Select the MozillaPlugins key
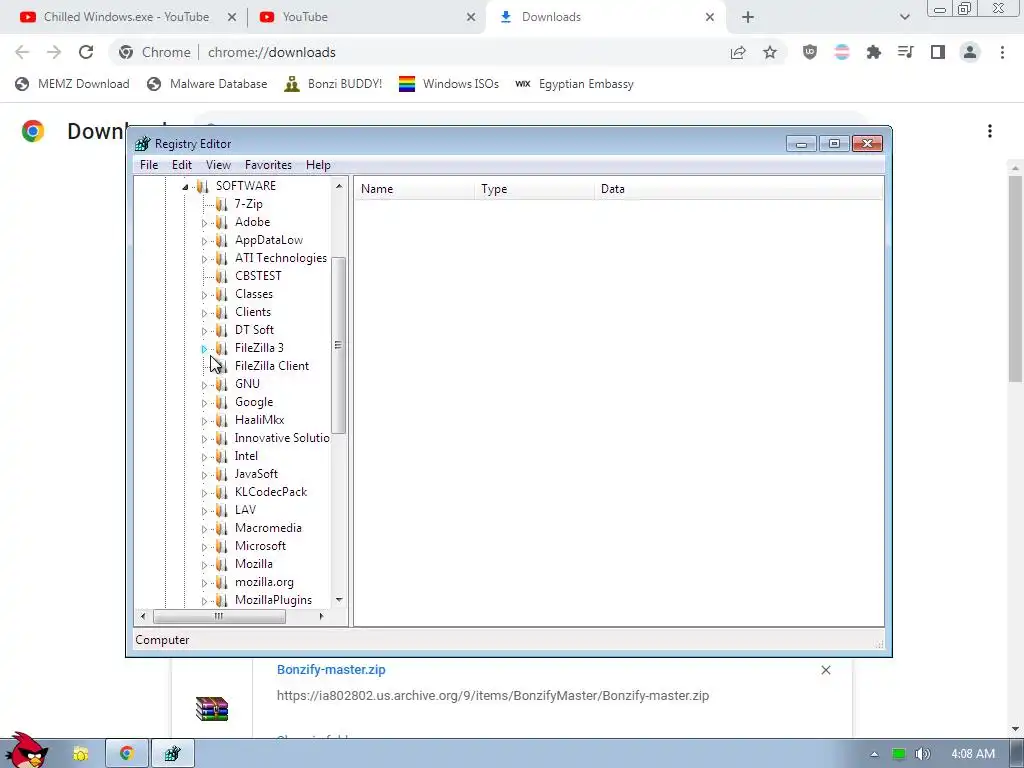This screenshot has height=768, width=1024. tap(273, 600)
